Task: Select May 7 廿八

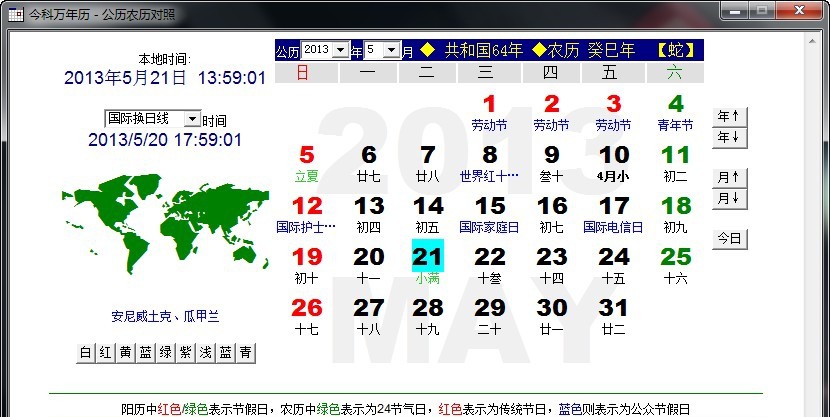Action: [x=428, y=164]
